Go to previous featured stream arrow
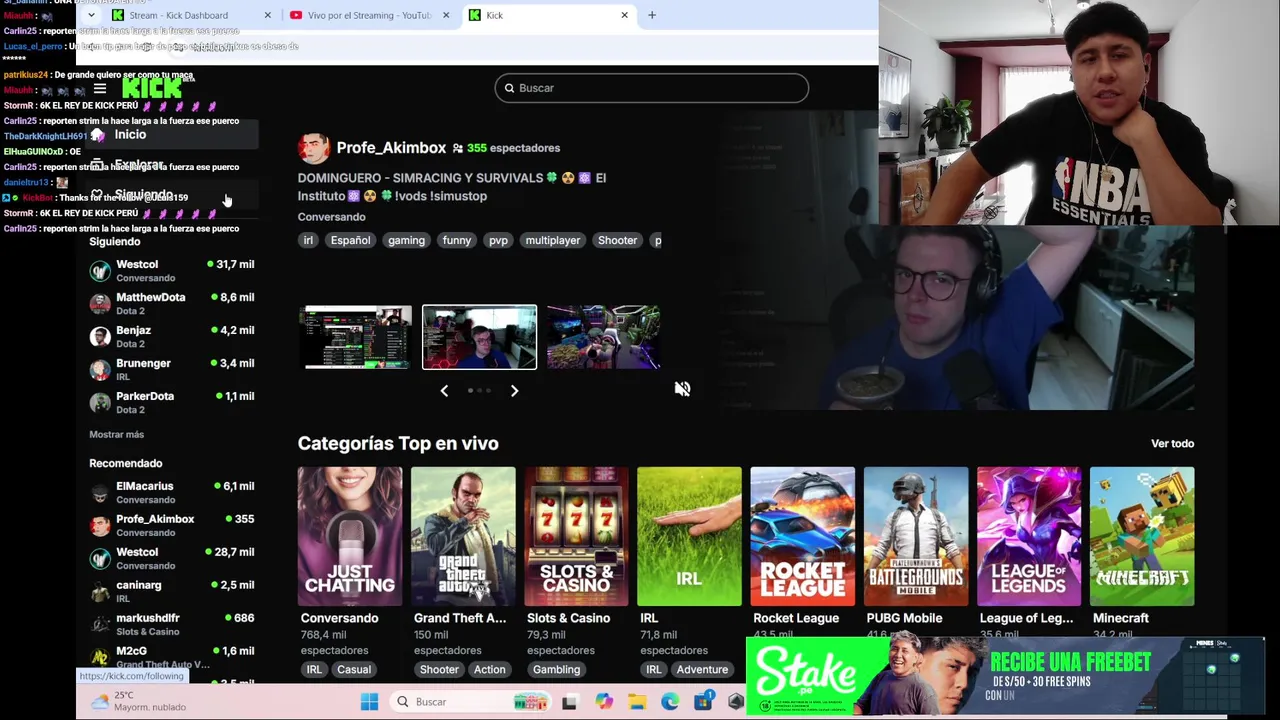1280x720 pixels. [444, 391]
